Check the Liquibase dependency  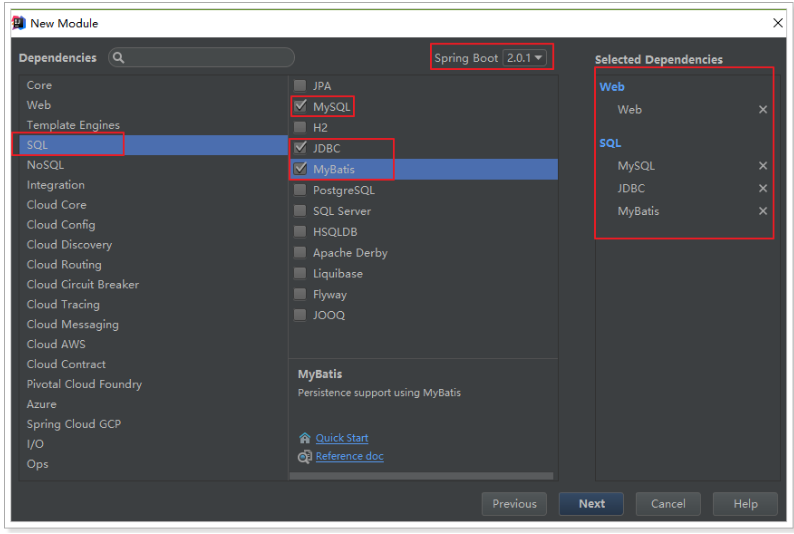click(300, 273)
